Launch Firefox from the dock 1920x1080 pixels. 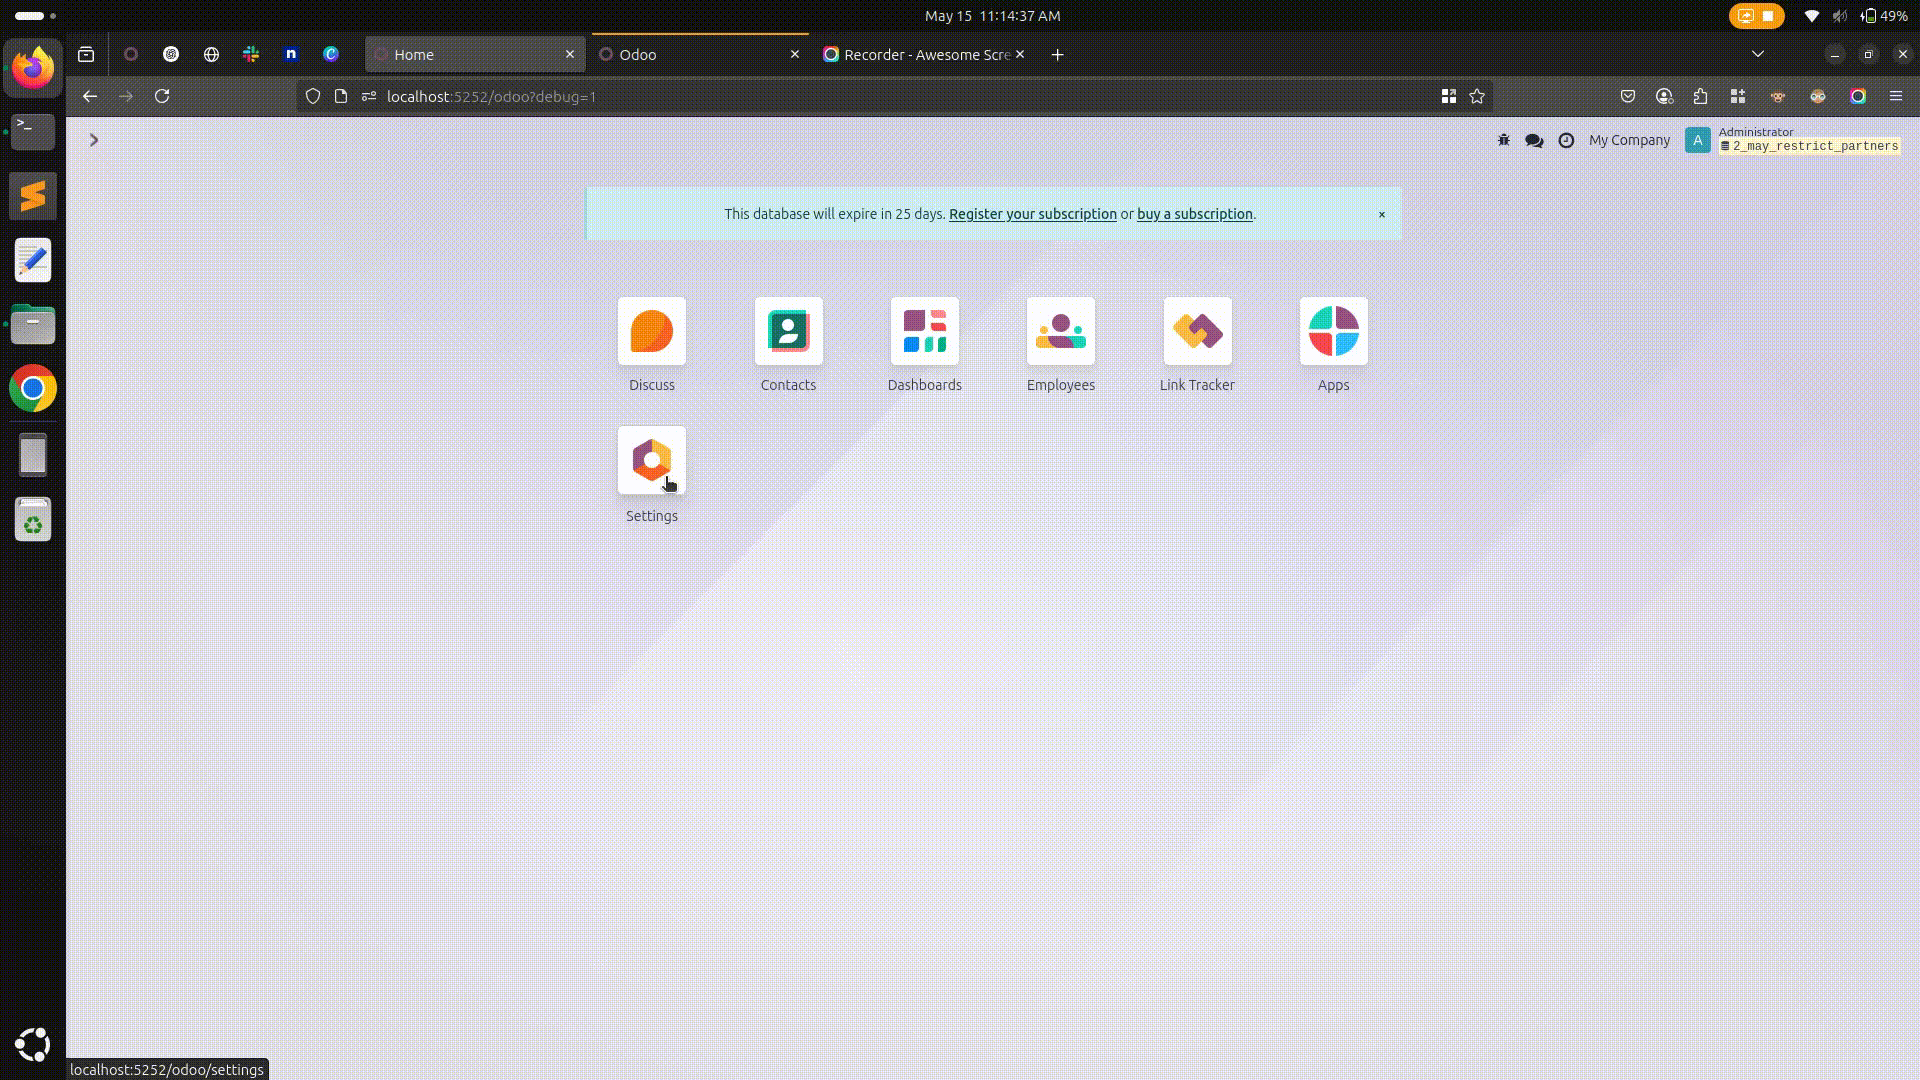pyautogui.click(x=33, y=68)
